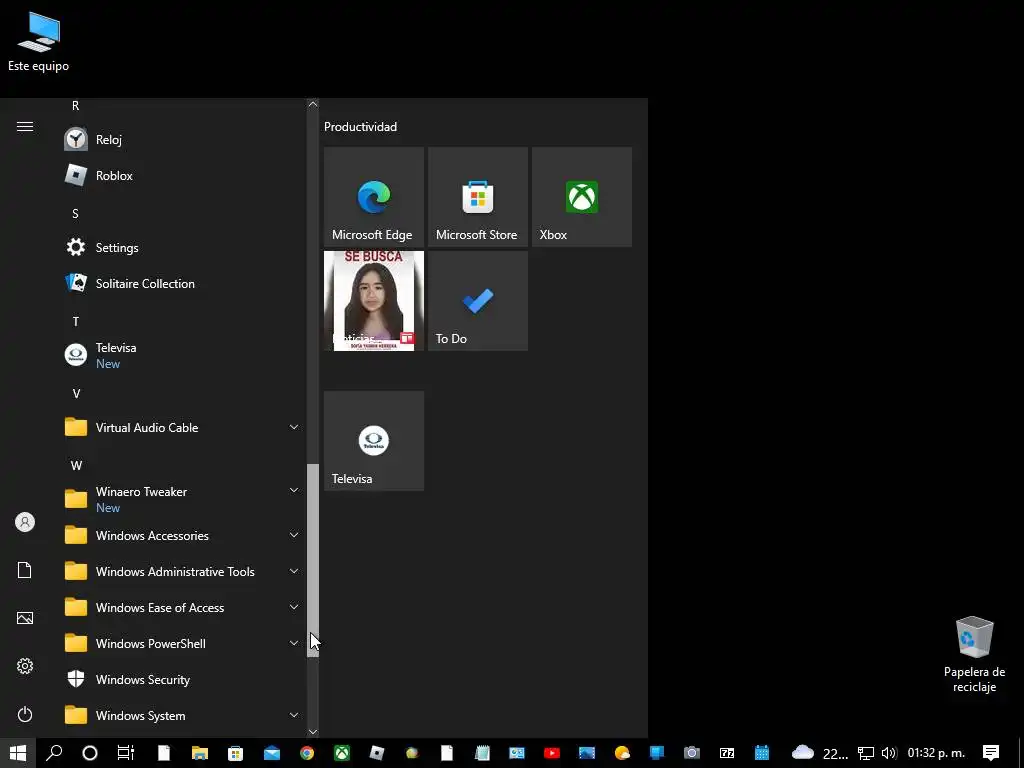This screenshot has height=768, width=1024.
Task: Open Roblox icon on taskbar
Action: [377, 753]
